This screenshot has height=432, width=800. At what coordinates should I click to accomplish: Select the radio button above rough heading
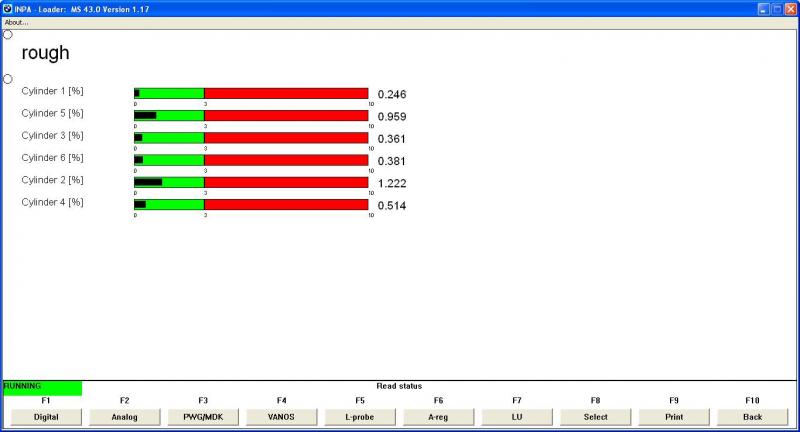(8, 34)
